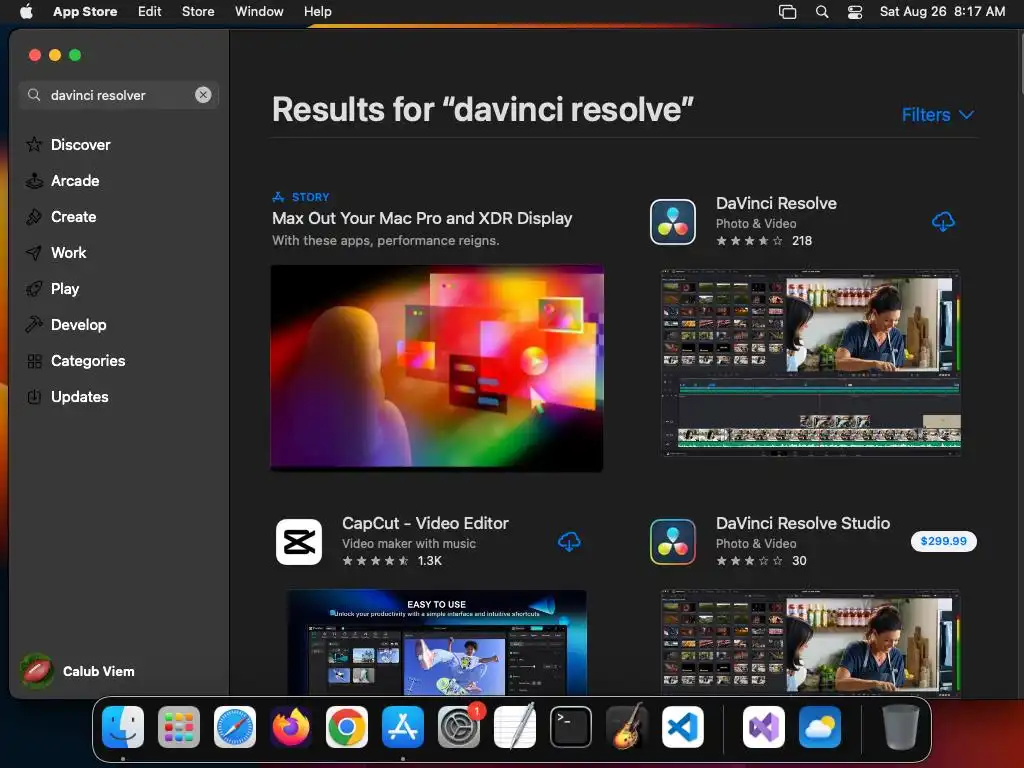Open Launchpad from the Dock
This screenshot has width=1024, height=768.
pyautogui.click(x=179, y=727)
